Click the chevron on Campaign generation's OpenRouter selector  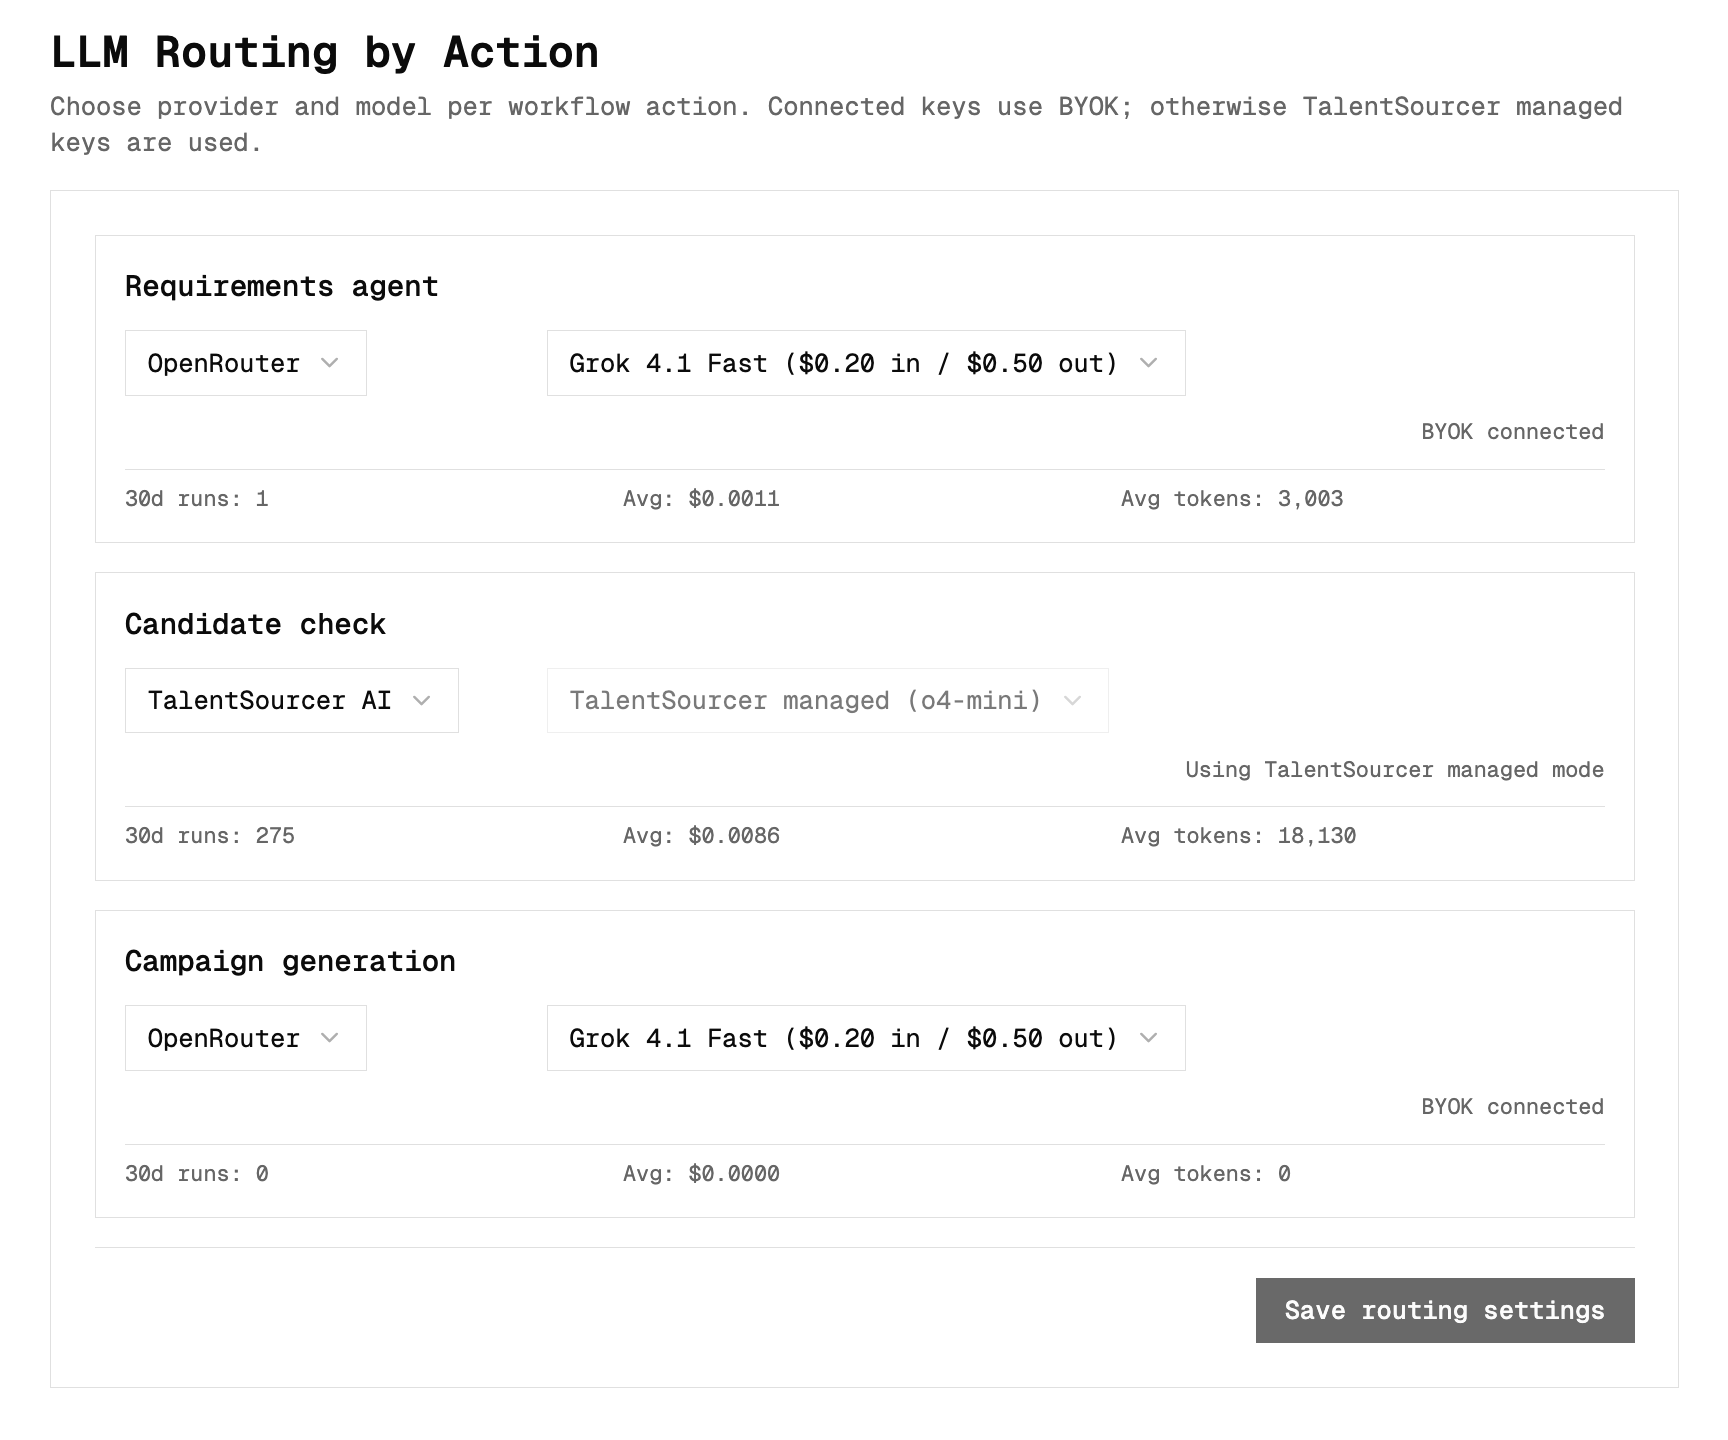[x=330, y=1038]
